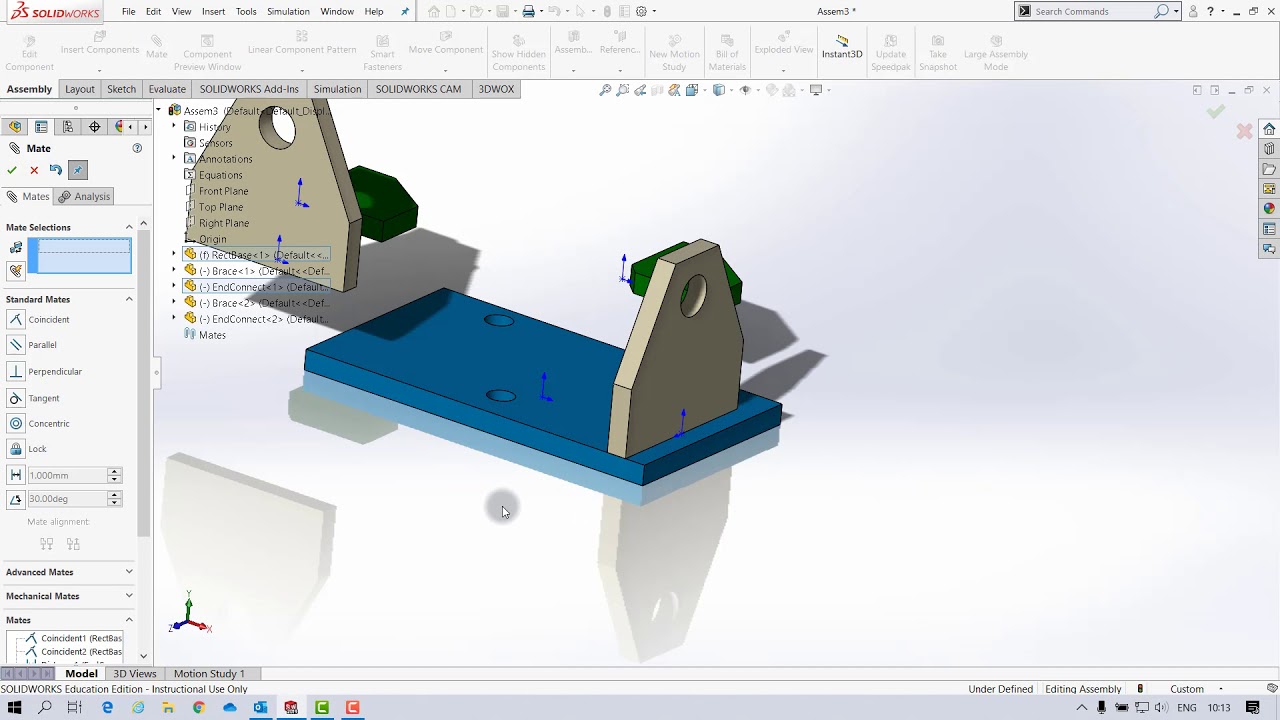Expand the Advanced Mates section
The image size is (1280, 720).
click(129, 572)
